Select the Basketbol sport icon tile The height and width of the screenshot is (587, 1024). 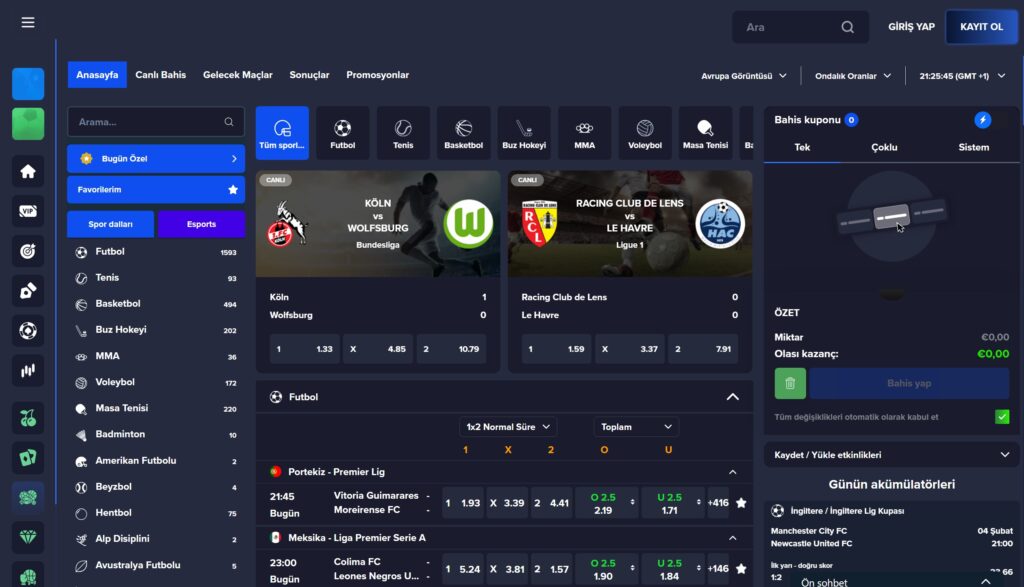(x=464, y=133)
